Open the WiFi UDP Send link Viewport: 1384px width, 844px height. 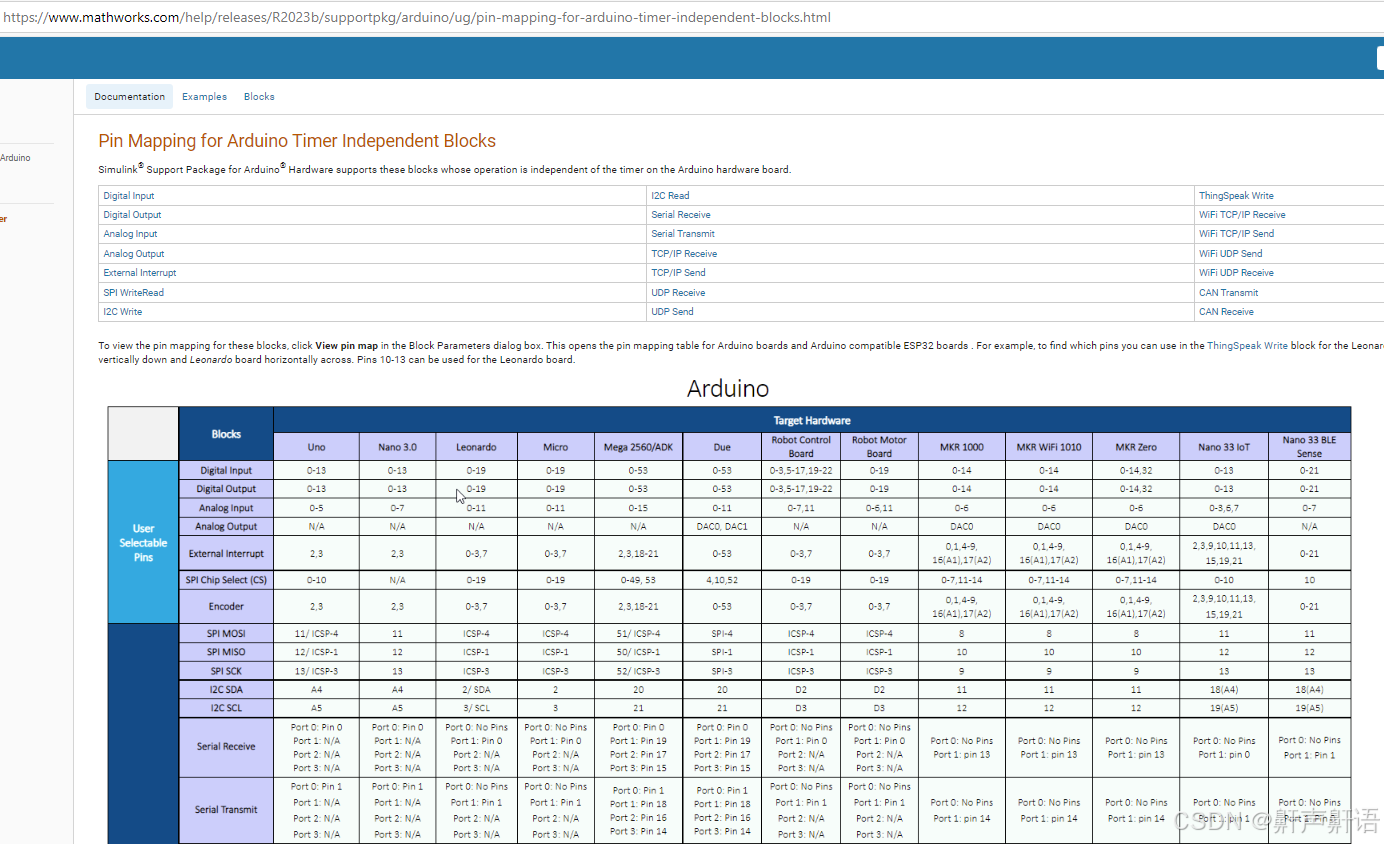(1230, 254)
